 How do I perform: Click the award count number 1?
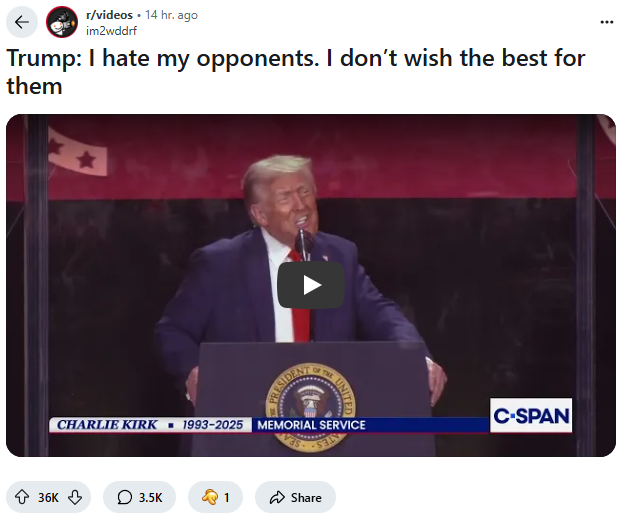(227, 497)
